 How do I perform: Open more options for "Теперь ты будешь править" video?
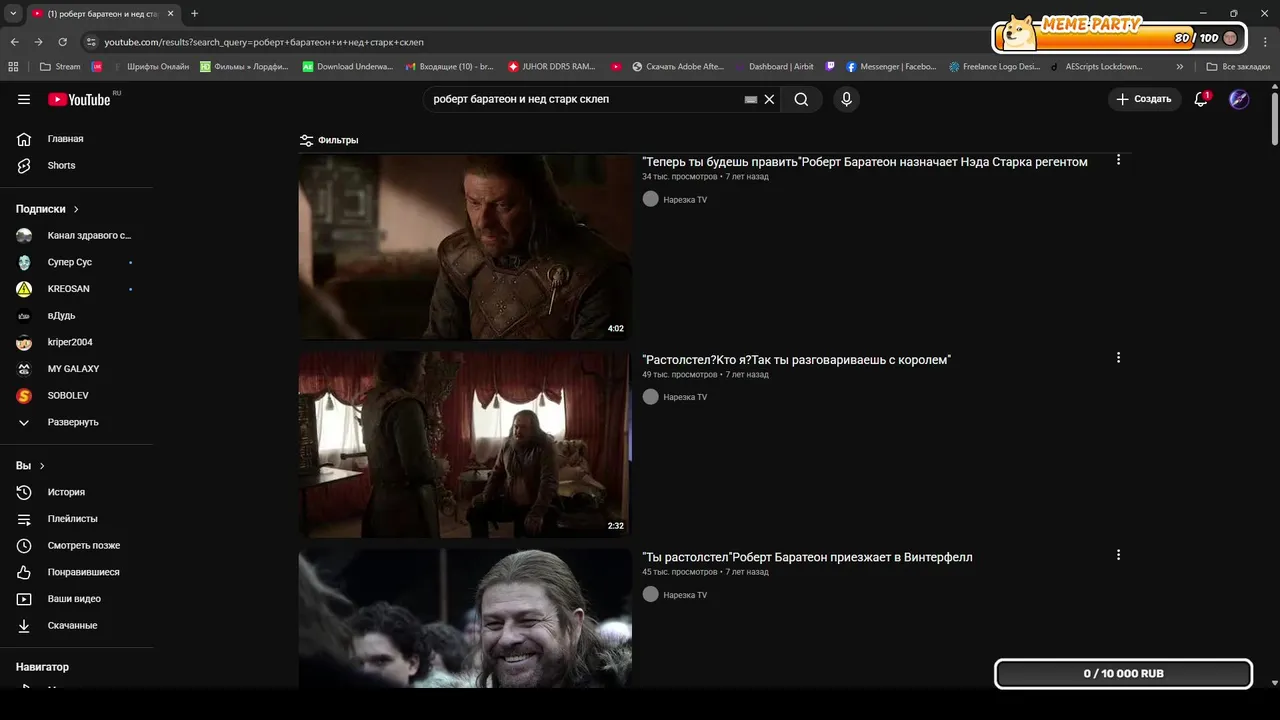[x=1118, y=160]
